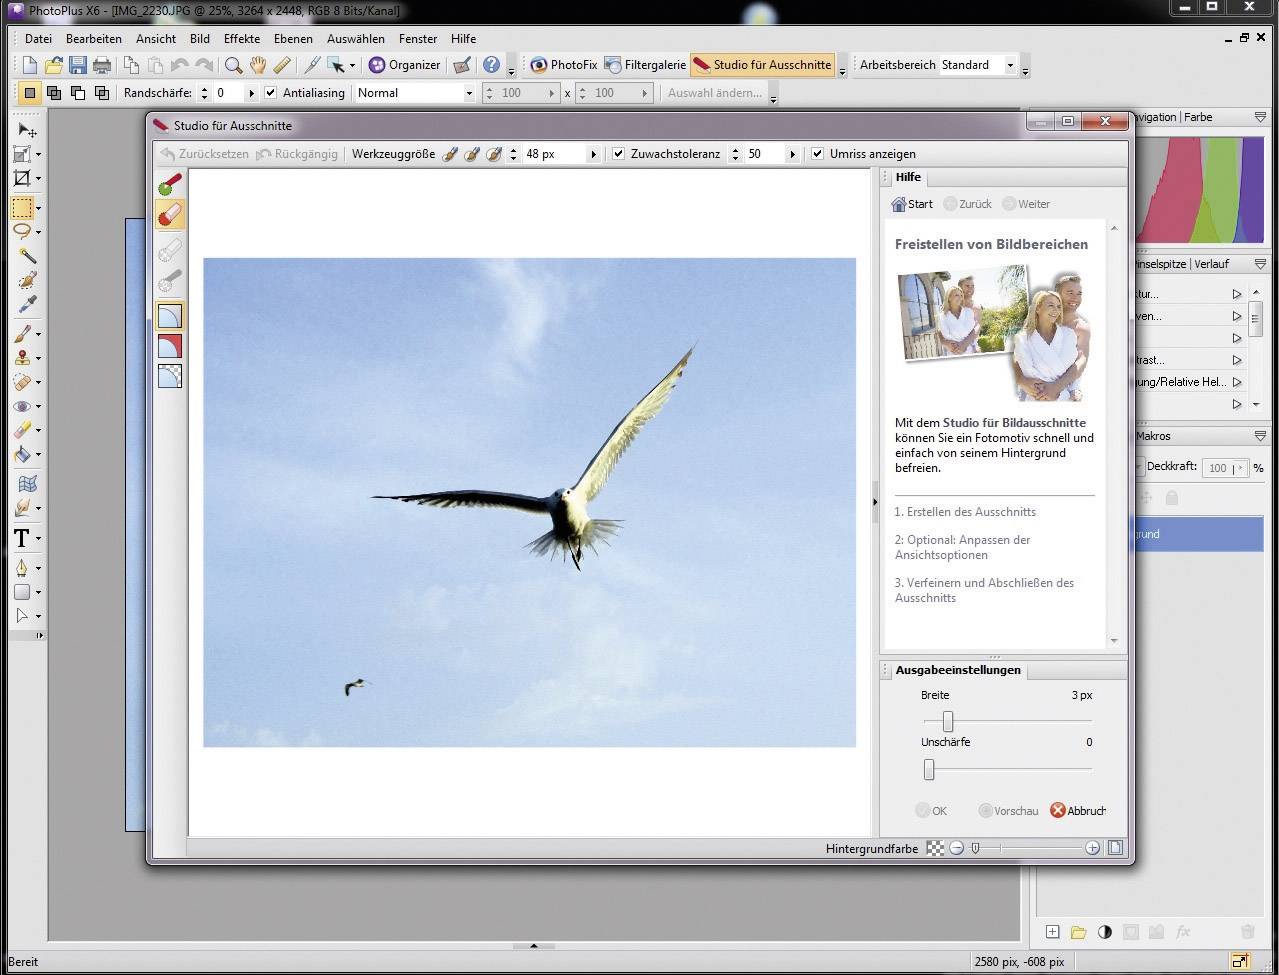This screenshot has height=975, width=1279.
Task: Open the Pinselspitze/Verlauf panel options menu
Action: [1260, 264]
